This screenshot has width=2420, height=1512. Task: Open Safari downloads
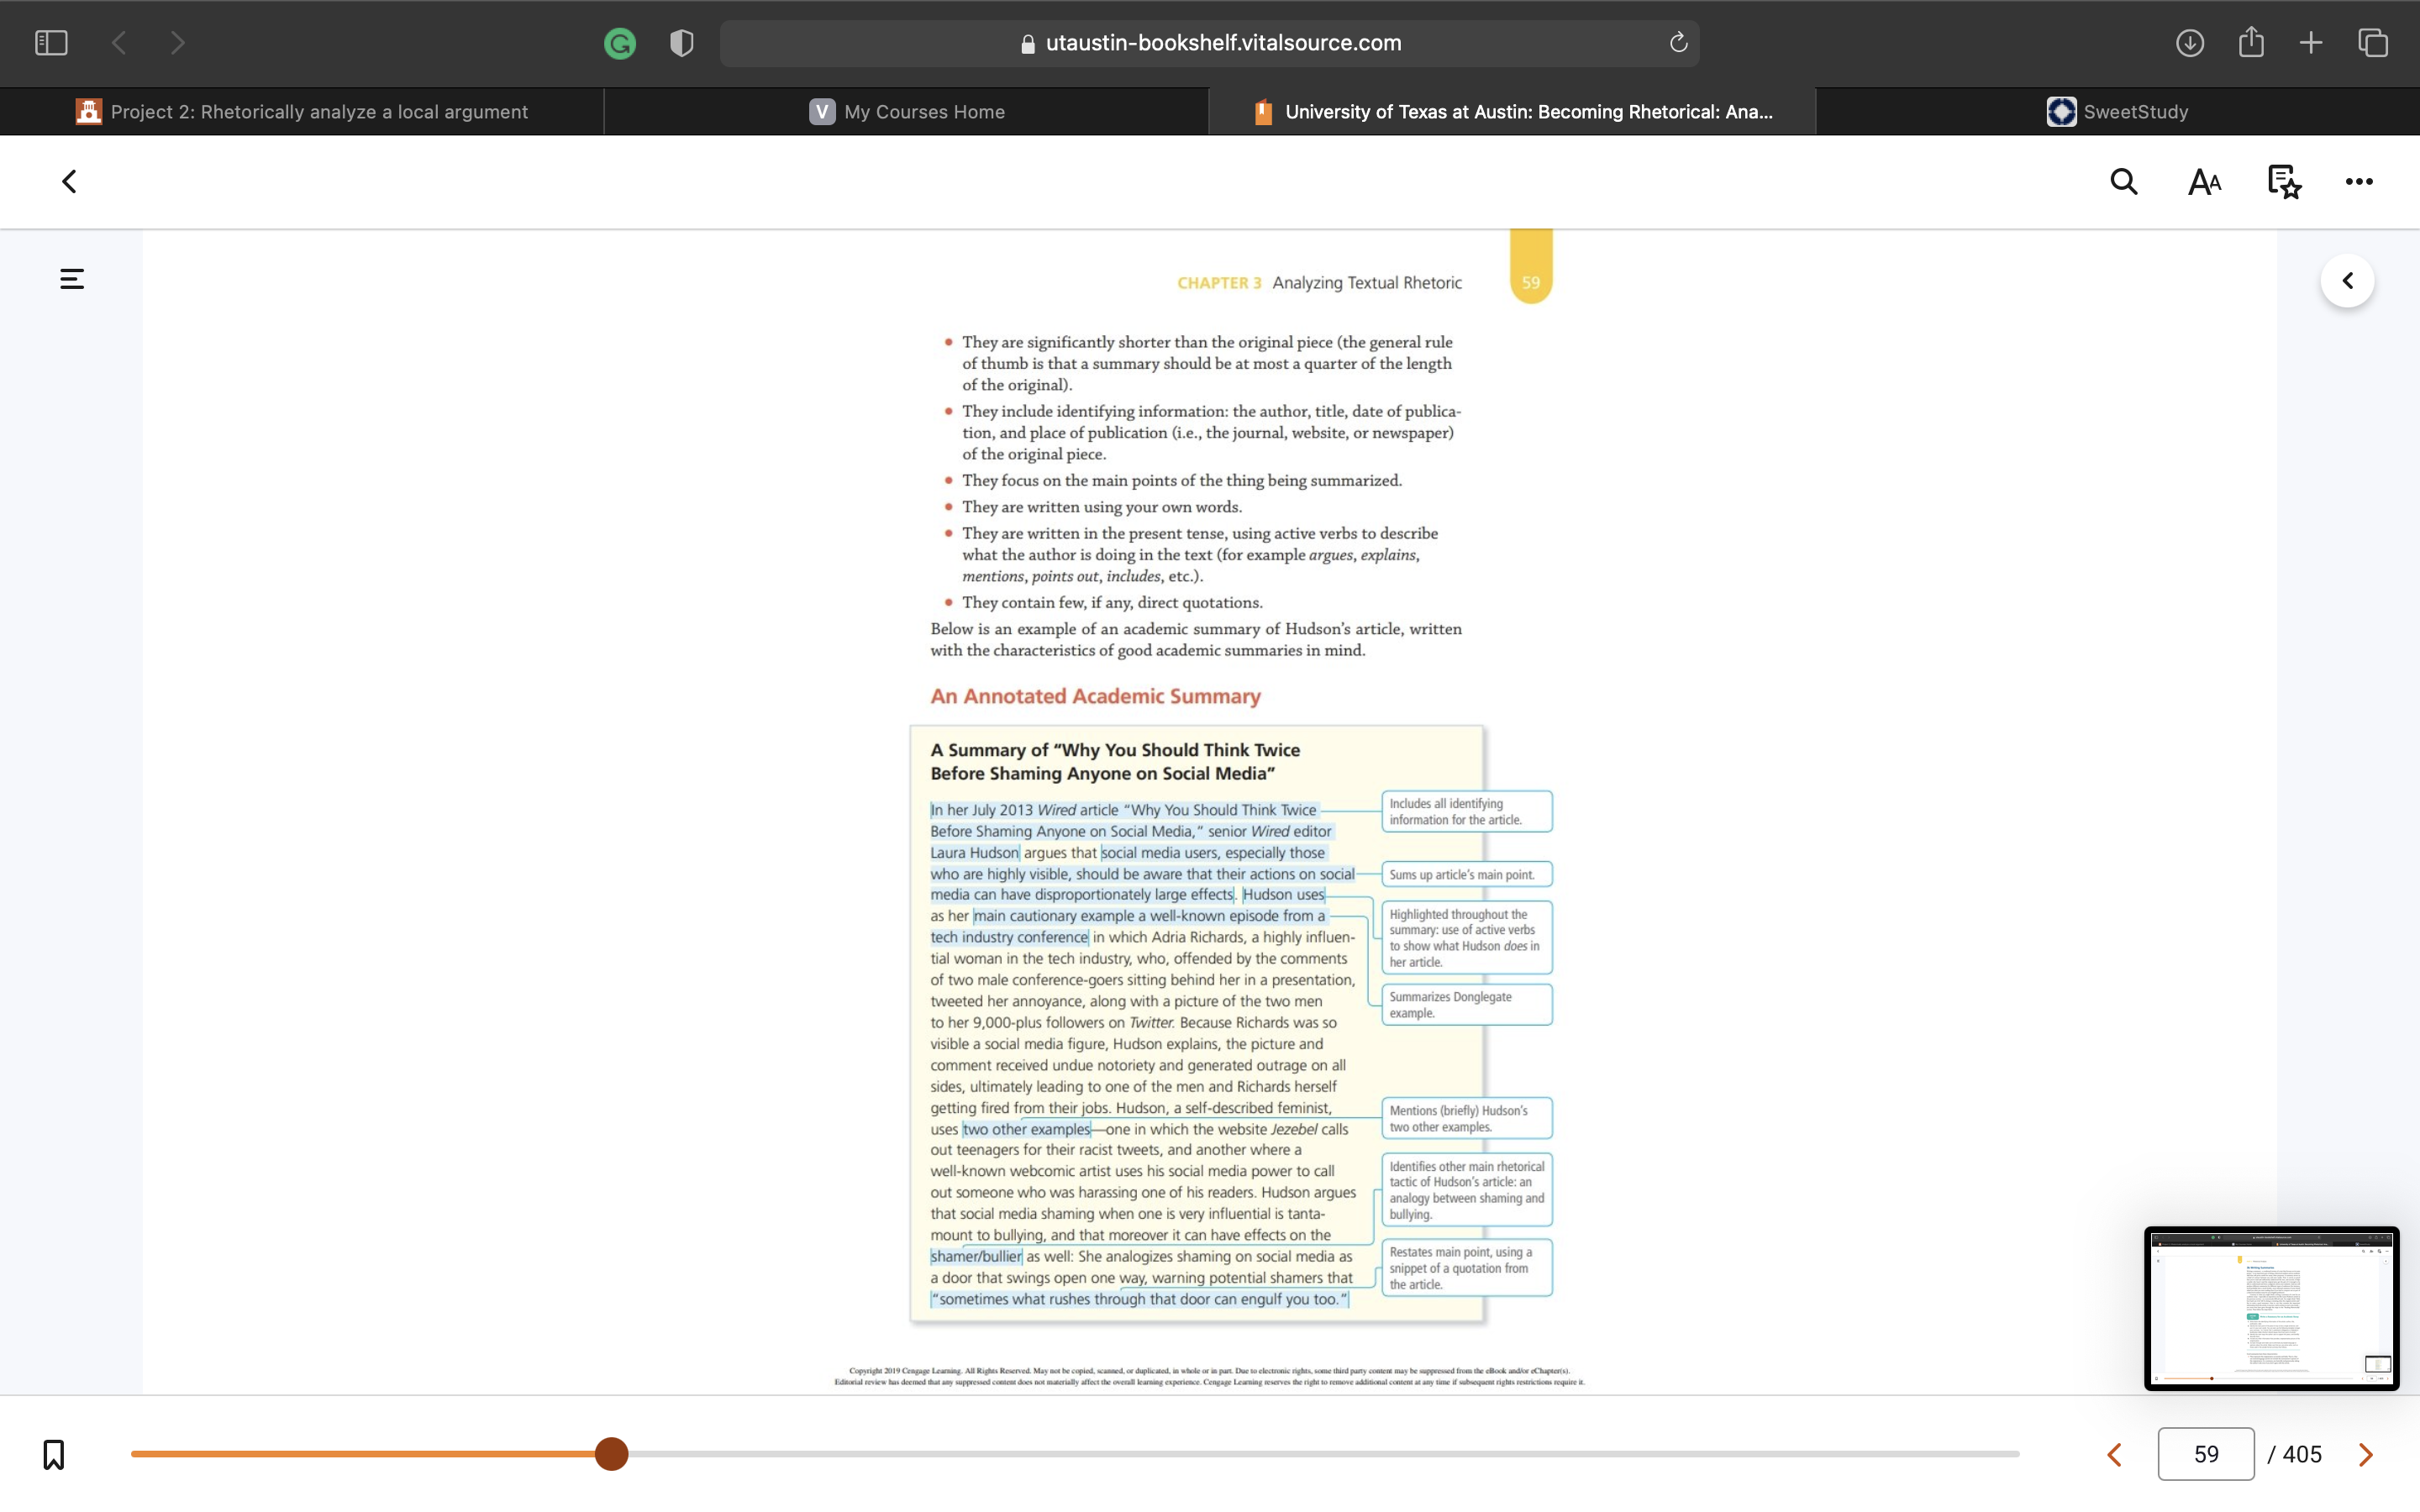2190,43
